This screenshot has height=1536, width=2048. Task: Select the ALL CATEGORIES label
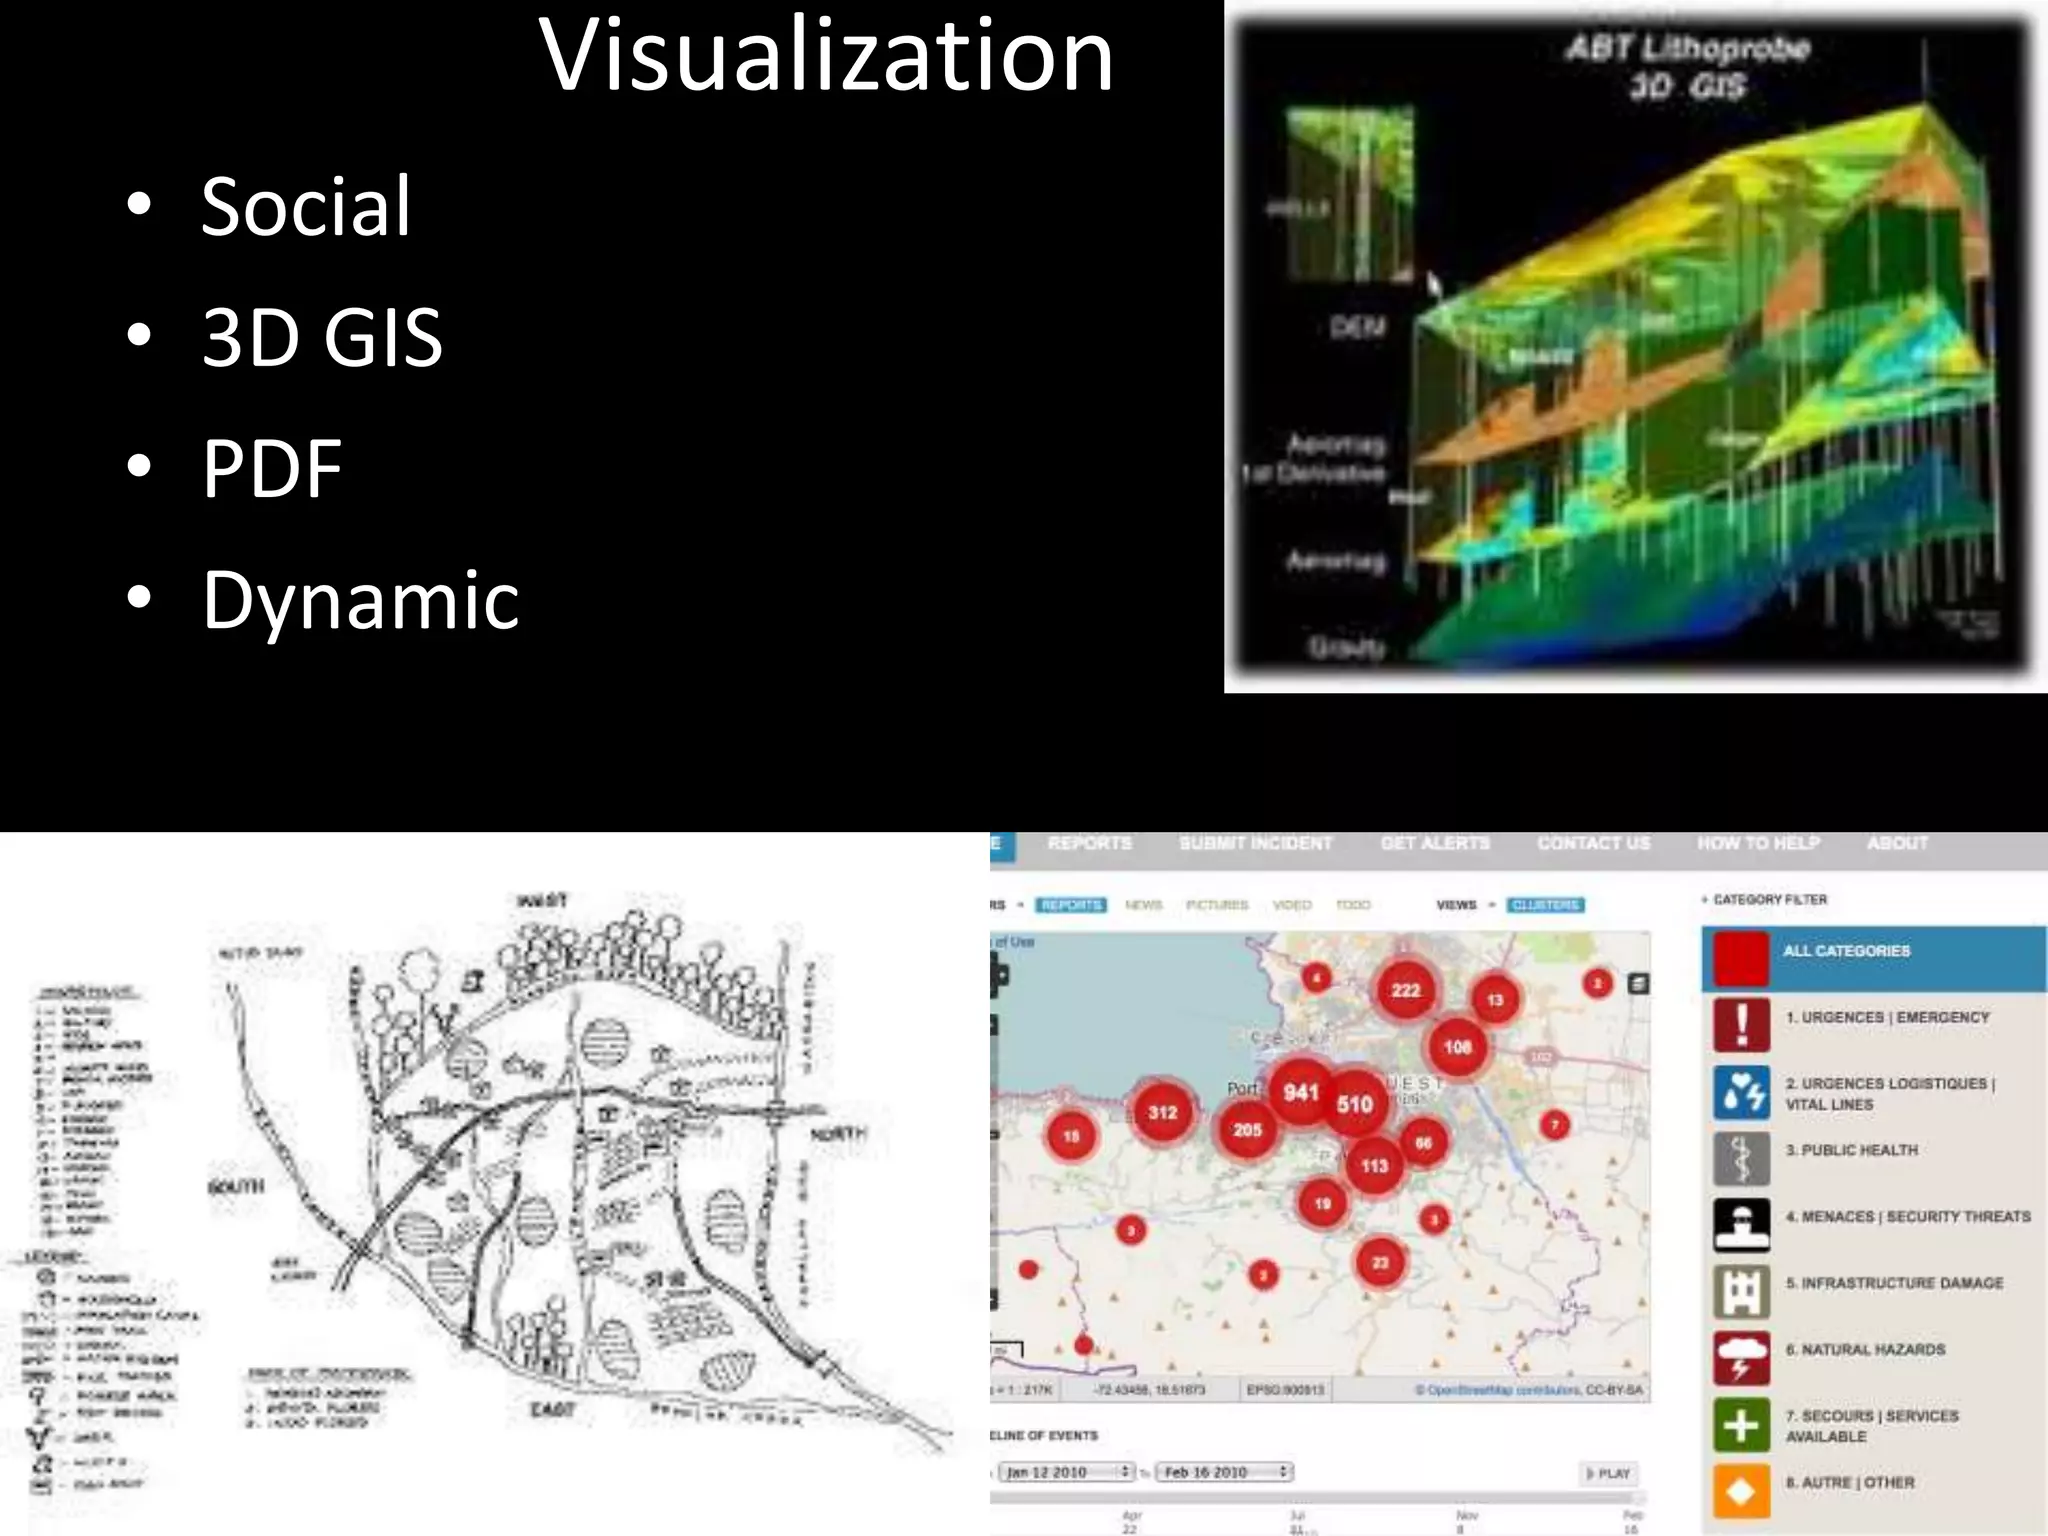pyautogui.click(x=1846, y=951)
